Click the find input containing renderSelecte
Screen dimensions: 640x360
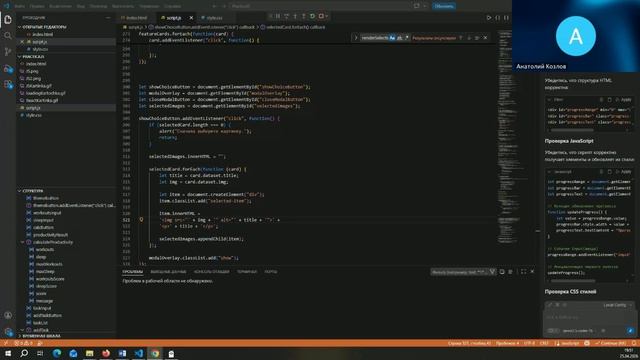tap(374, 38)
